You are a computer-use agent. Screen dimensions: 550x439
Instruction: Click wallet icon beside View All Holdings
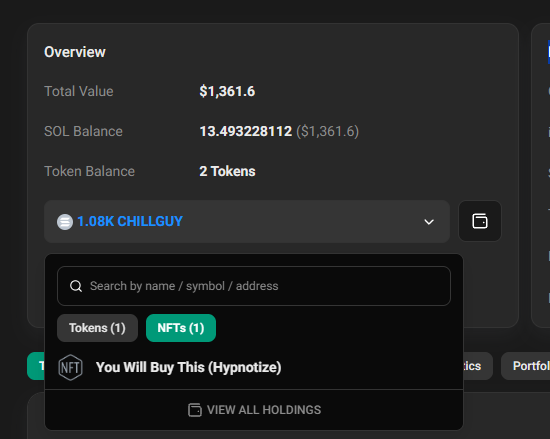195,410
